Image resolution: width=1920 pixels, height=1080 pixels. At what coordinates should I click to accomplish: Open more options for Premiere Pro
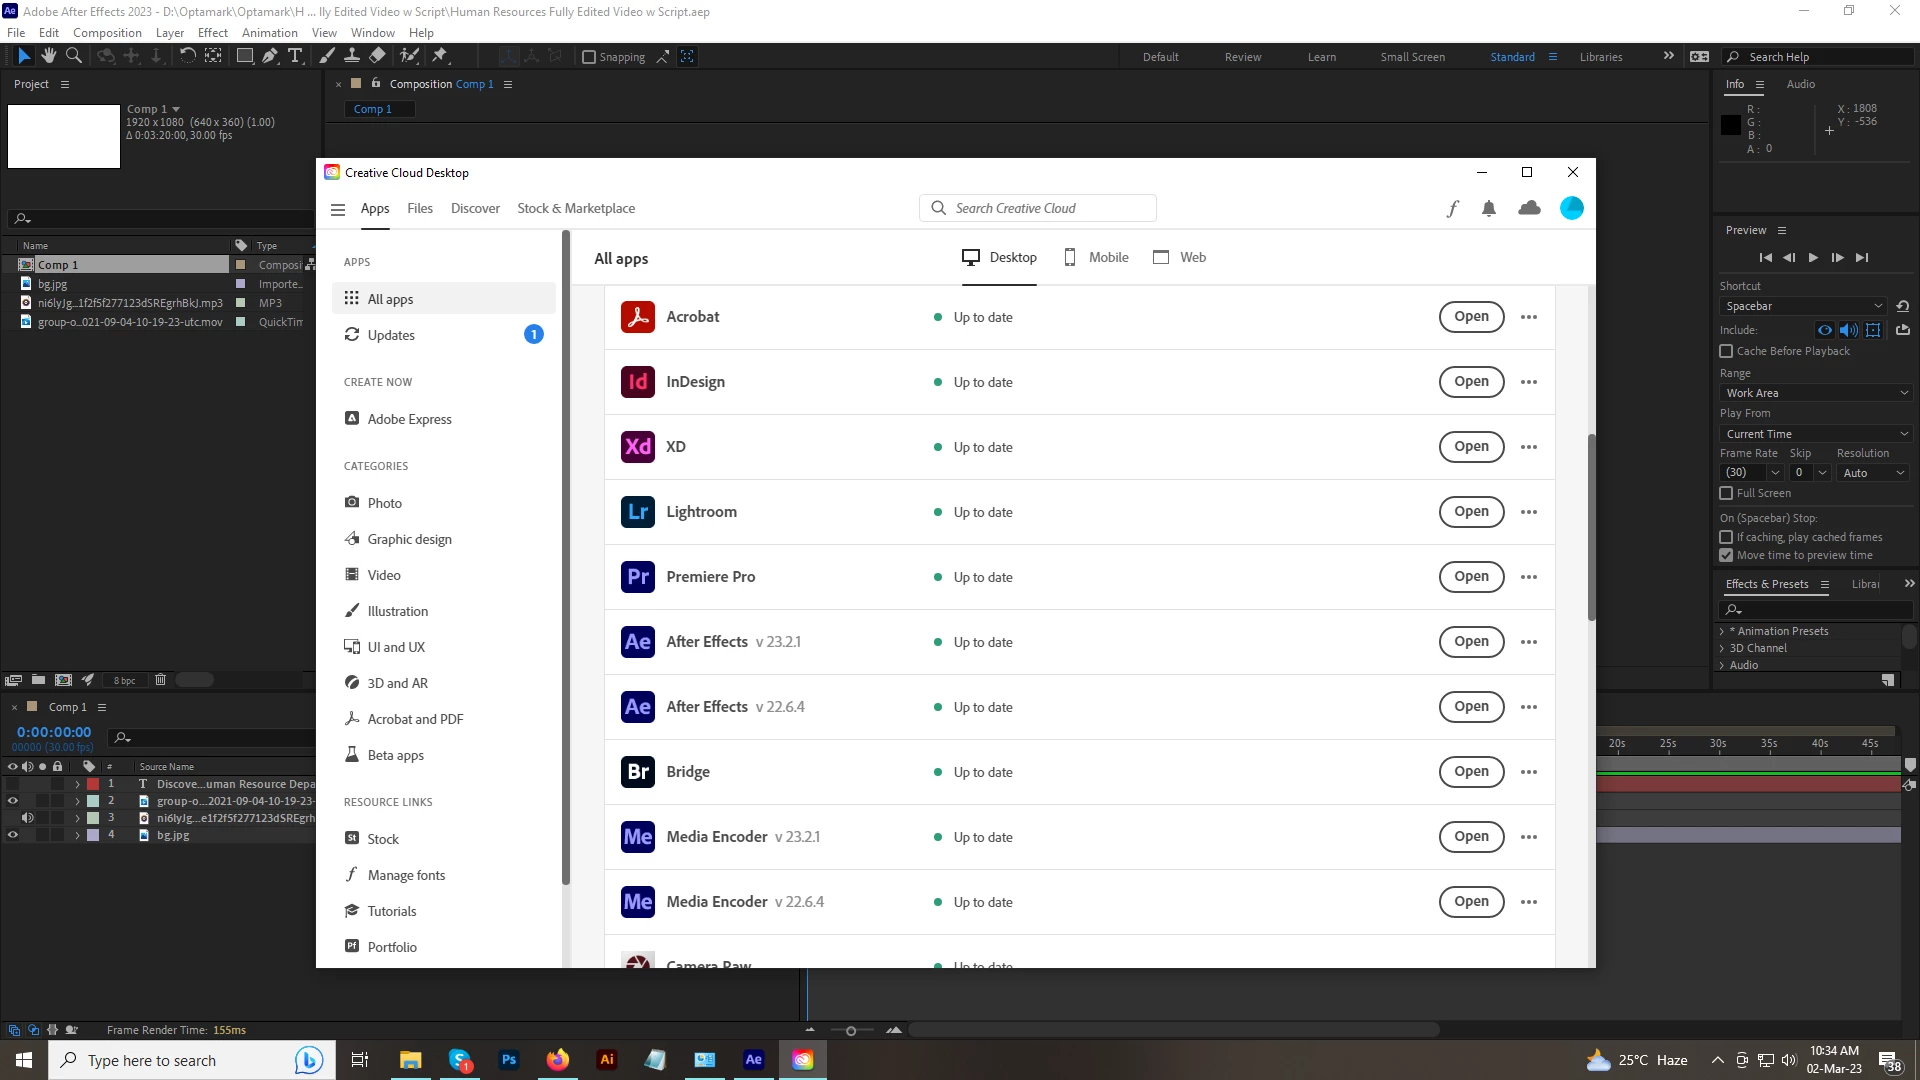1529,577
